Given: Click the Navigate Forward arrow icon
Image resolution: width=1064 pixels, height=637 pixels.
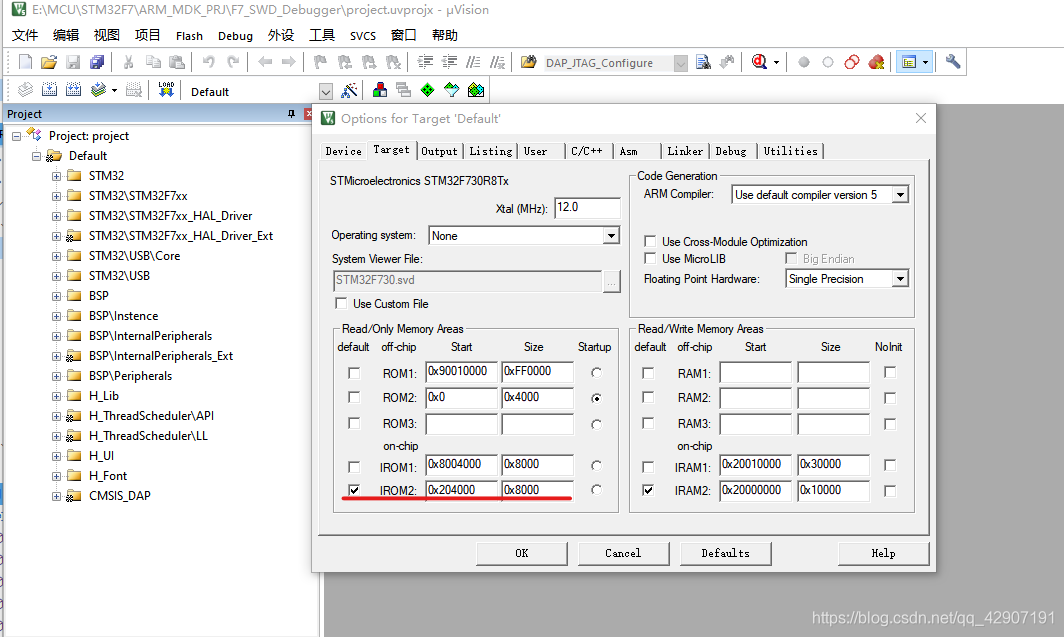Looking at the screenshot, I should coord(288,62).
